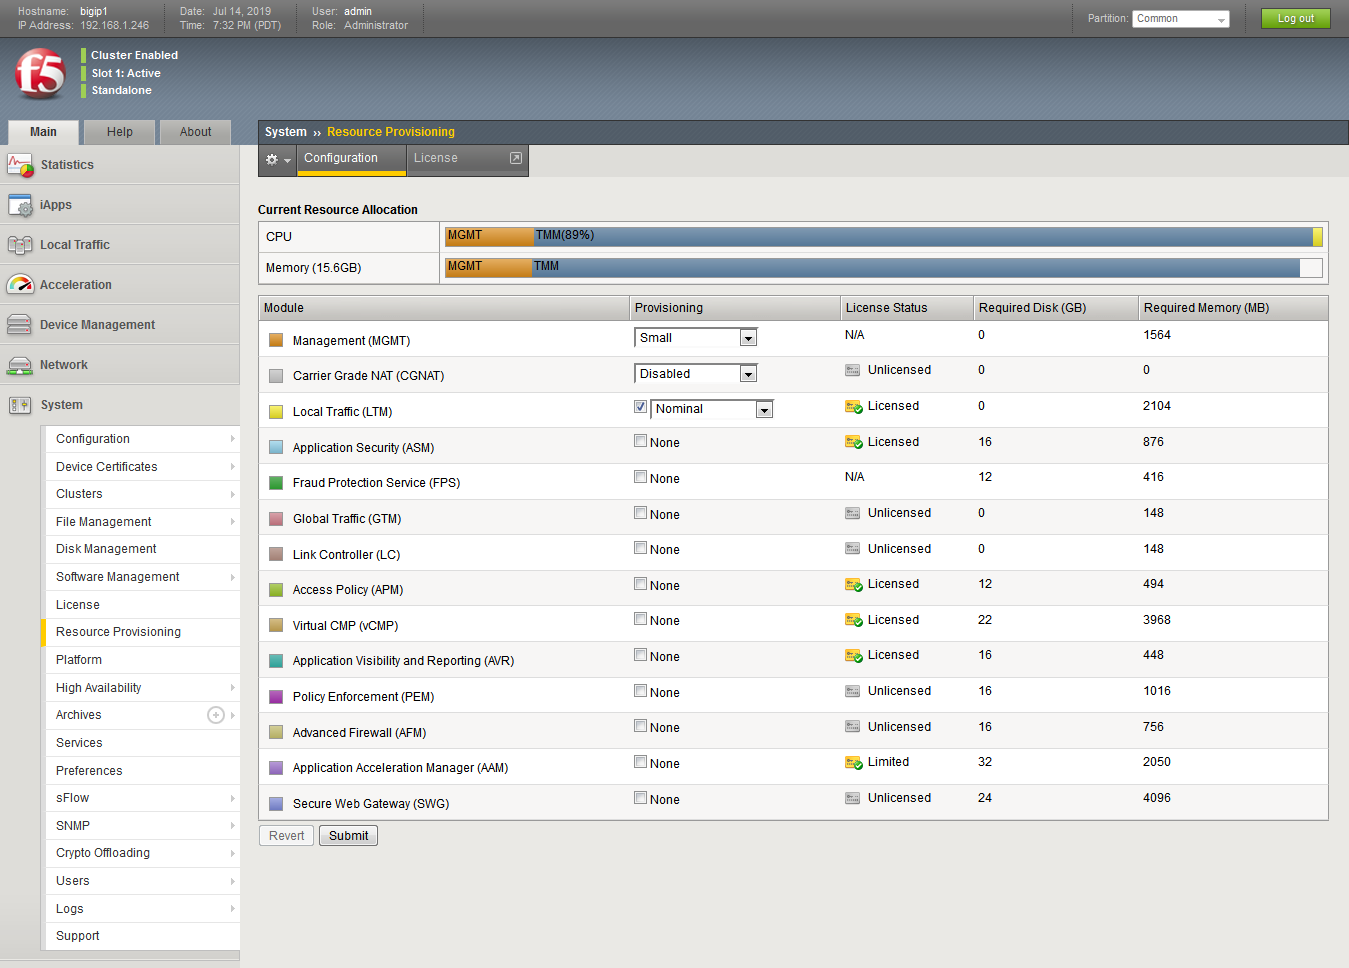
Task: Enable Policy Enforcement (PEM) checkbox
Action: click(640, 691)
